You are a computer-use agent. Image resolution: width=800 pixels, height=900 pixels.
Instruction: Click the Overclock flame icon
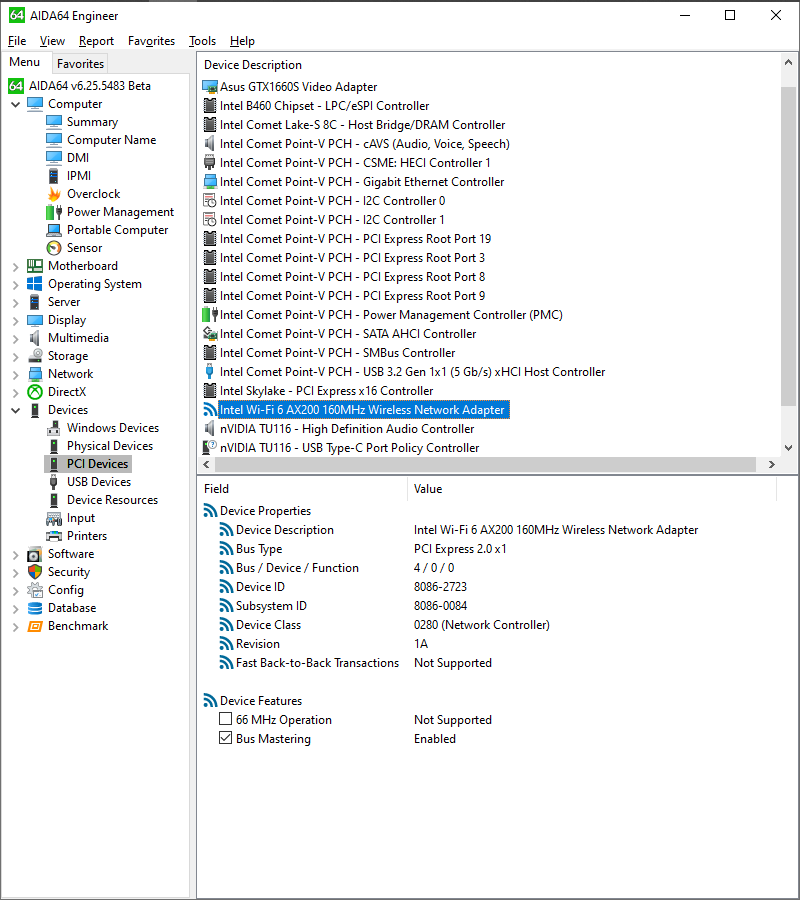[x=54, y=194]
